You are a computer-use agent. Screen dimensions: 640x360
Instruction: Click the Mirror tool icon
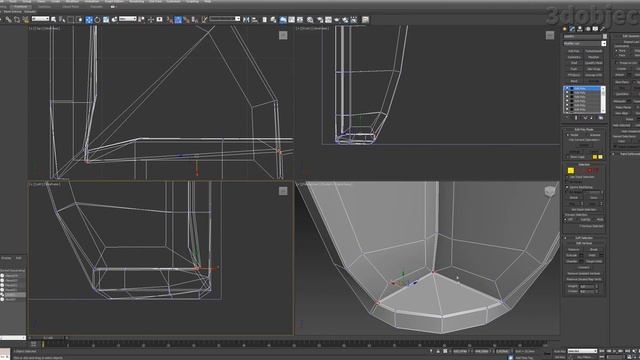pos(246,20)
